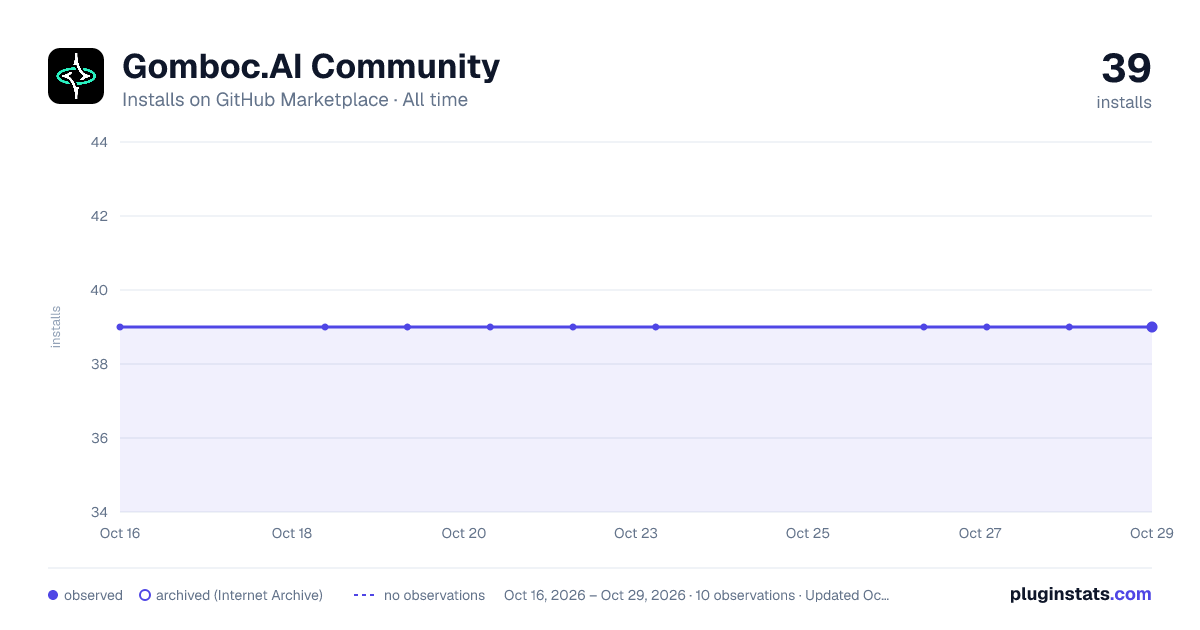This screenshot has height=630, width=1200.
Task: Click the date range and observations footer text
Action: click(x=697, y=595)
